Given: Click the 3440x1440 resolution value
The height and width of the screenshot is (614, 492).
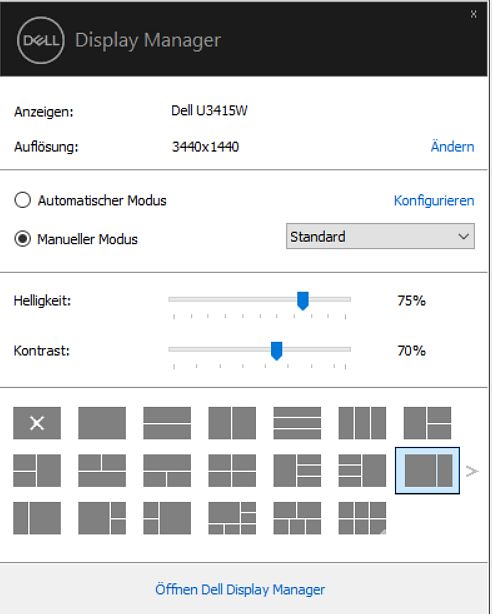Looking at the screenshot, I should (x=205, y=146).
